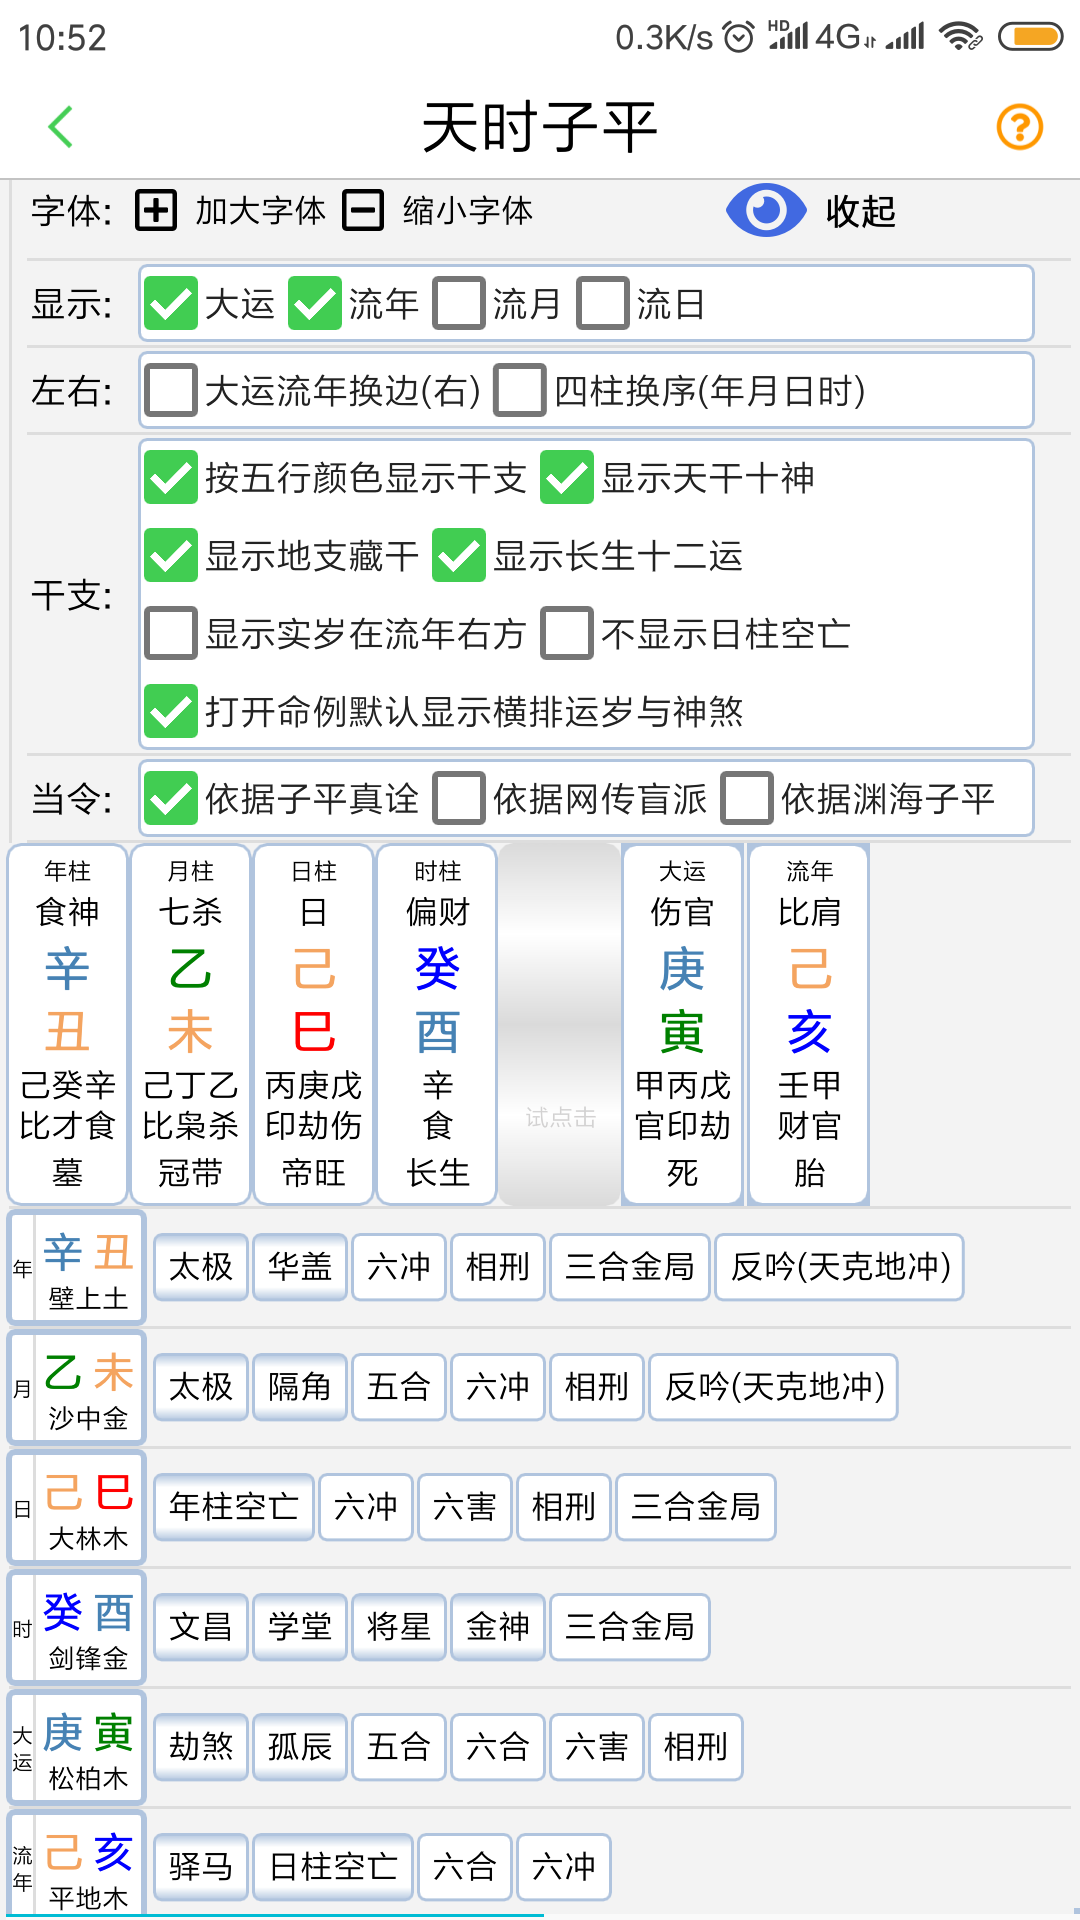Tap 三合金局 tag in 辛丑 row
This screenshot has height=1920, width=1080.
pos(630,1267)
